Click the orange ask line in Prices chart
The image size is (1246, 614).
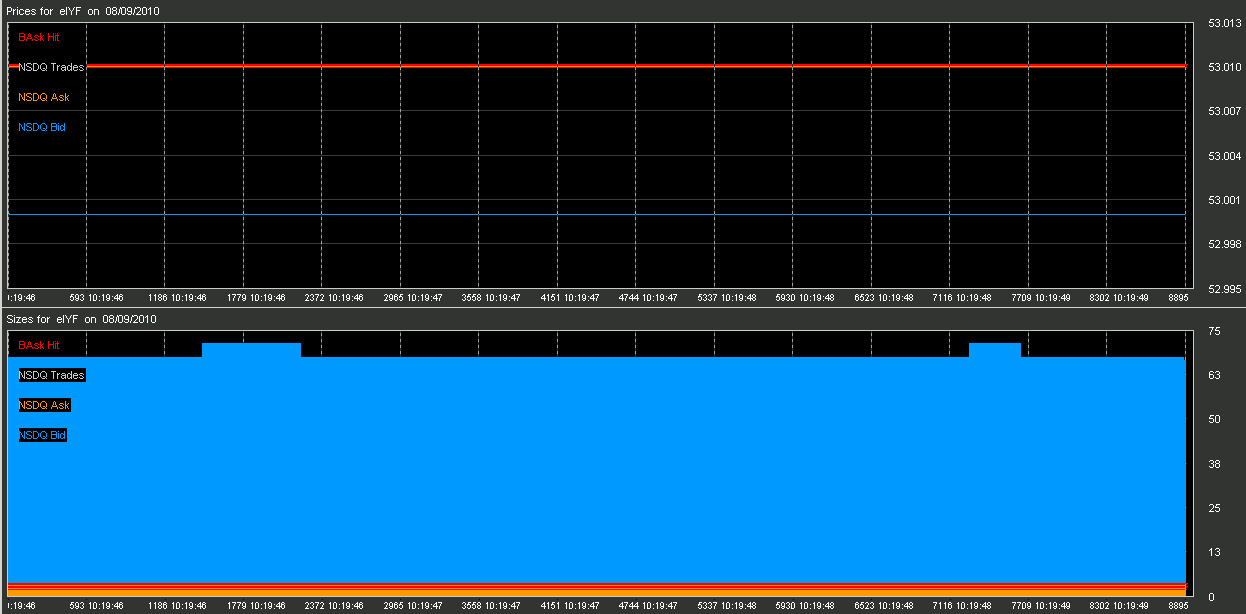pyautogui.click(x=600, y=65)
